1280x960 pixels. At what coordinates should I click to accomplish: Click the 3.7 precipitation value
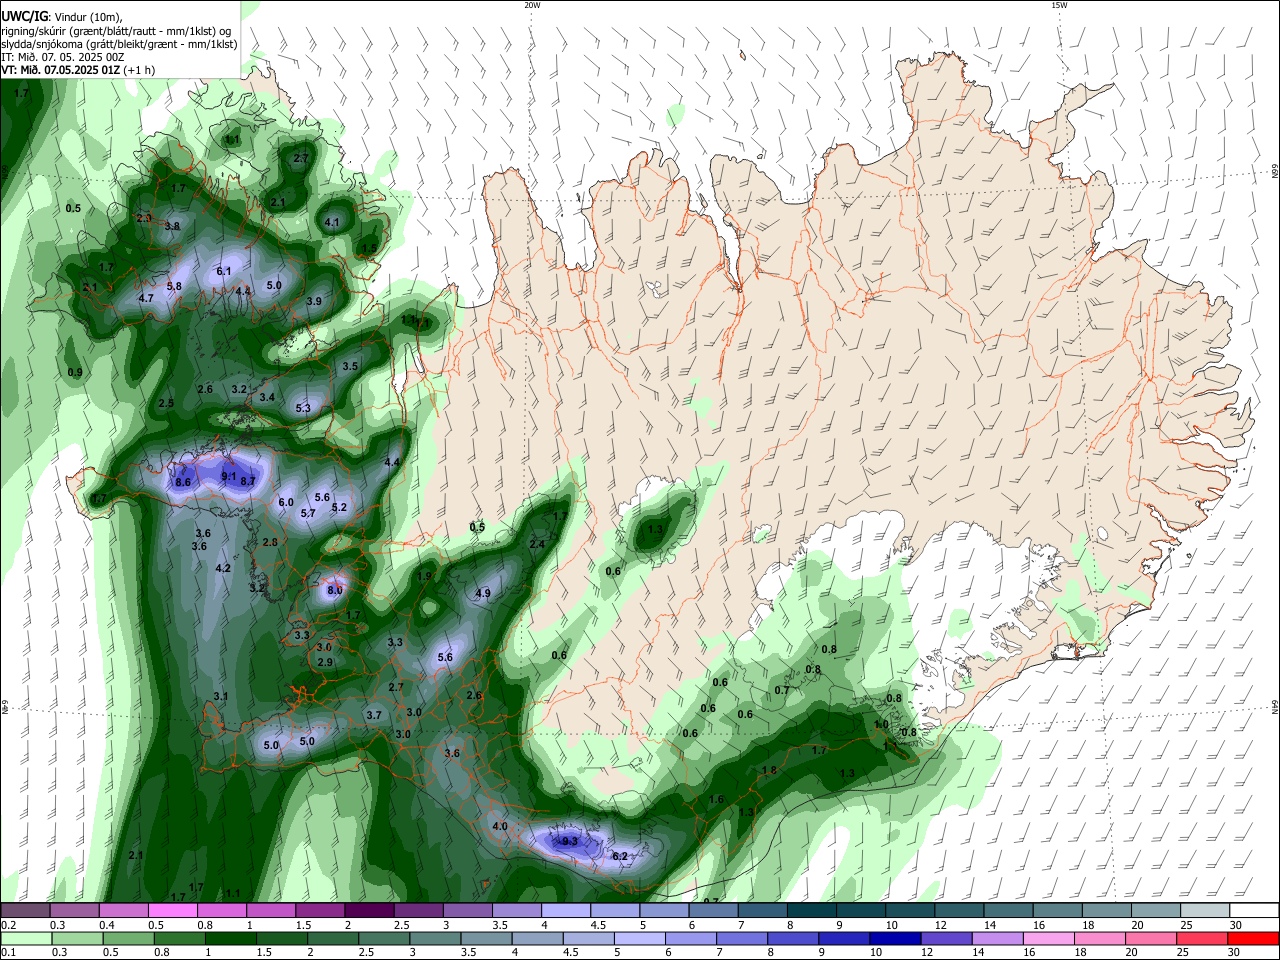click(x=374, y=715)
